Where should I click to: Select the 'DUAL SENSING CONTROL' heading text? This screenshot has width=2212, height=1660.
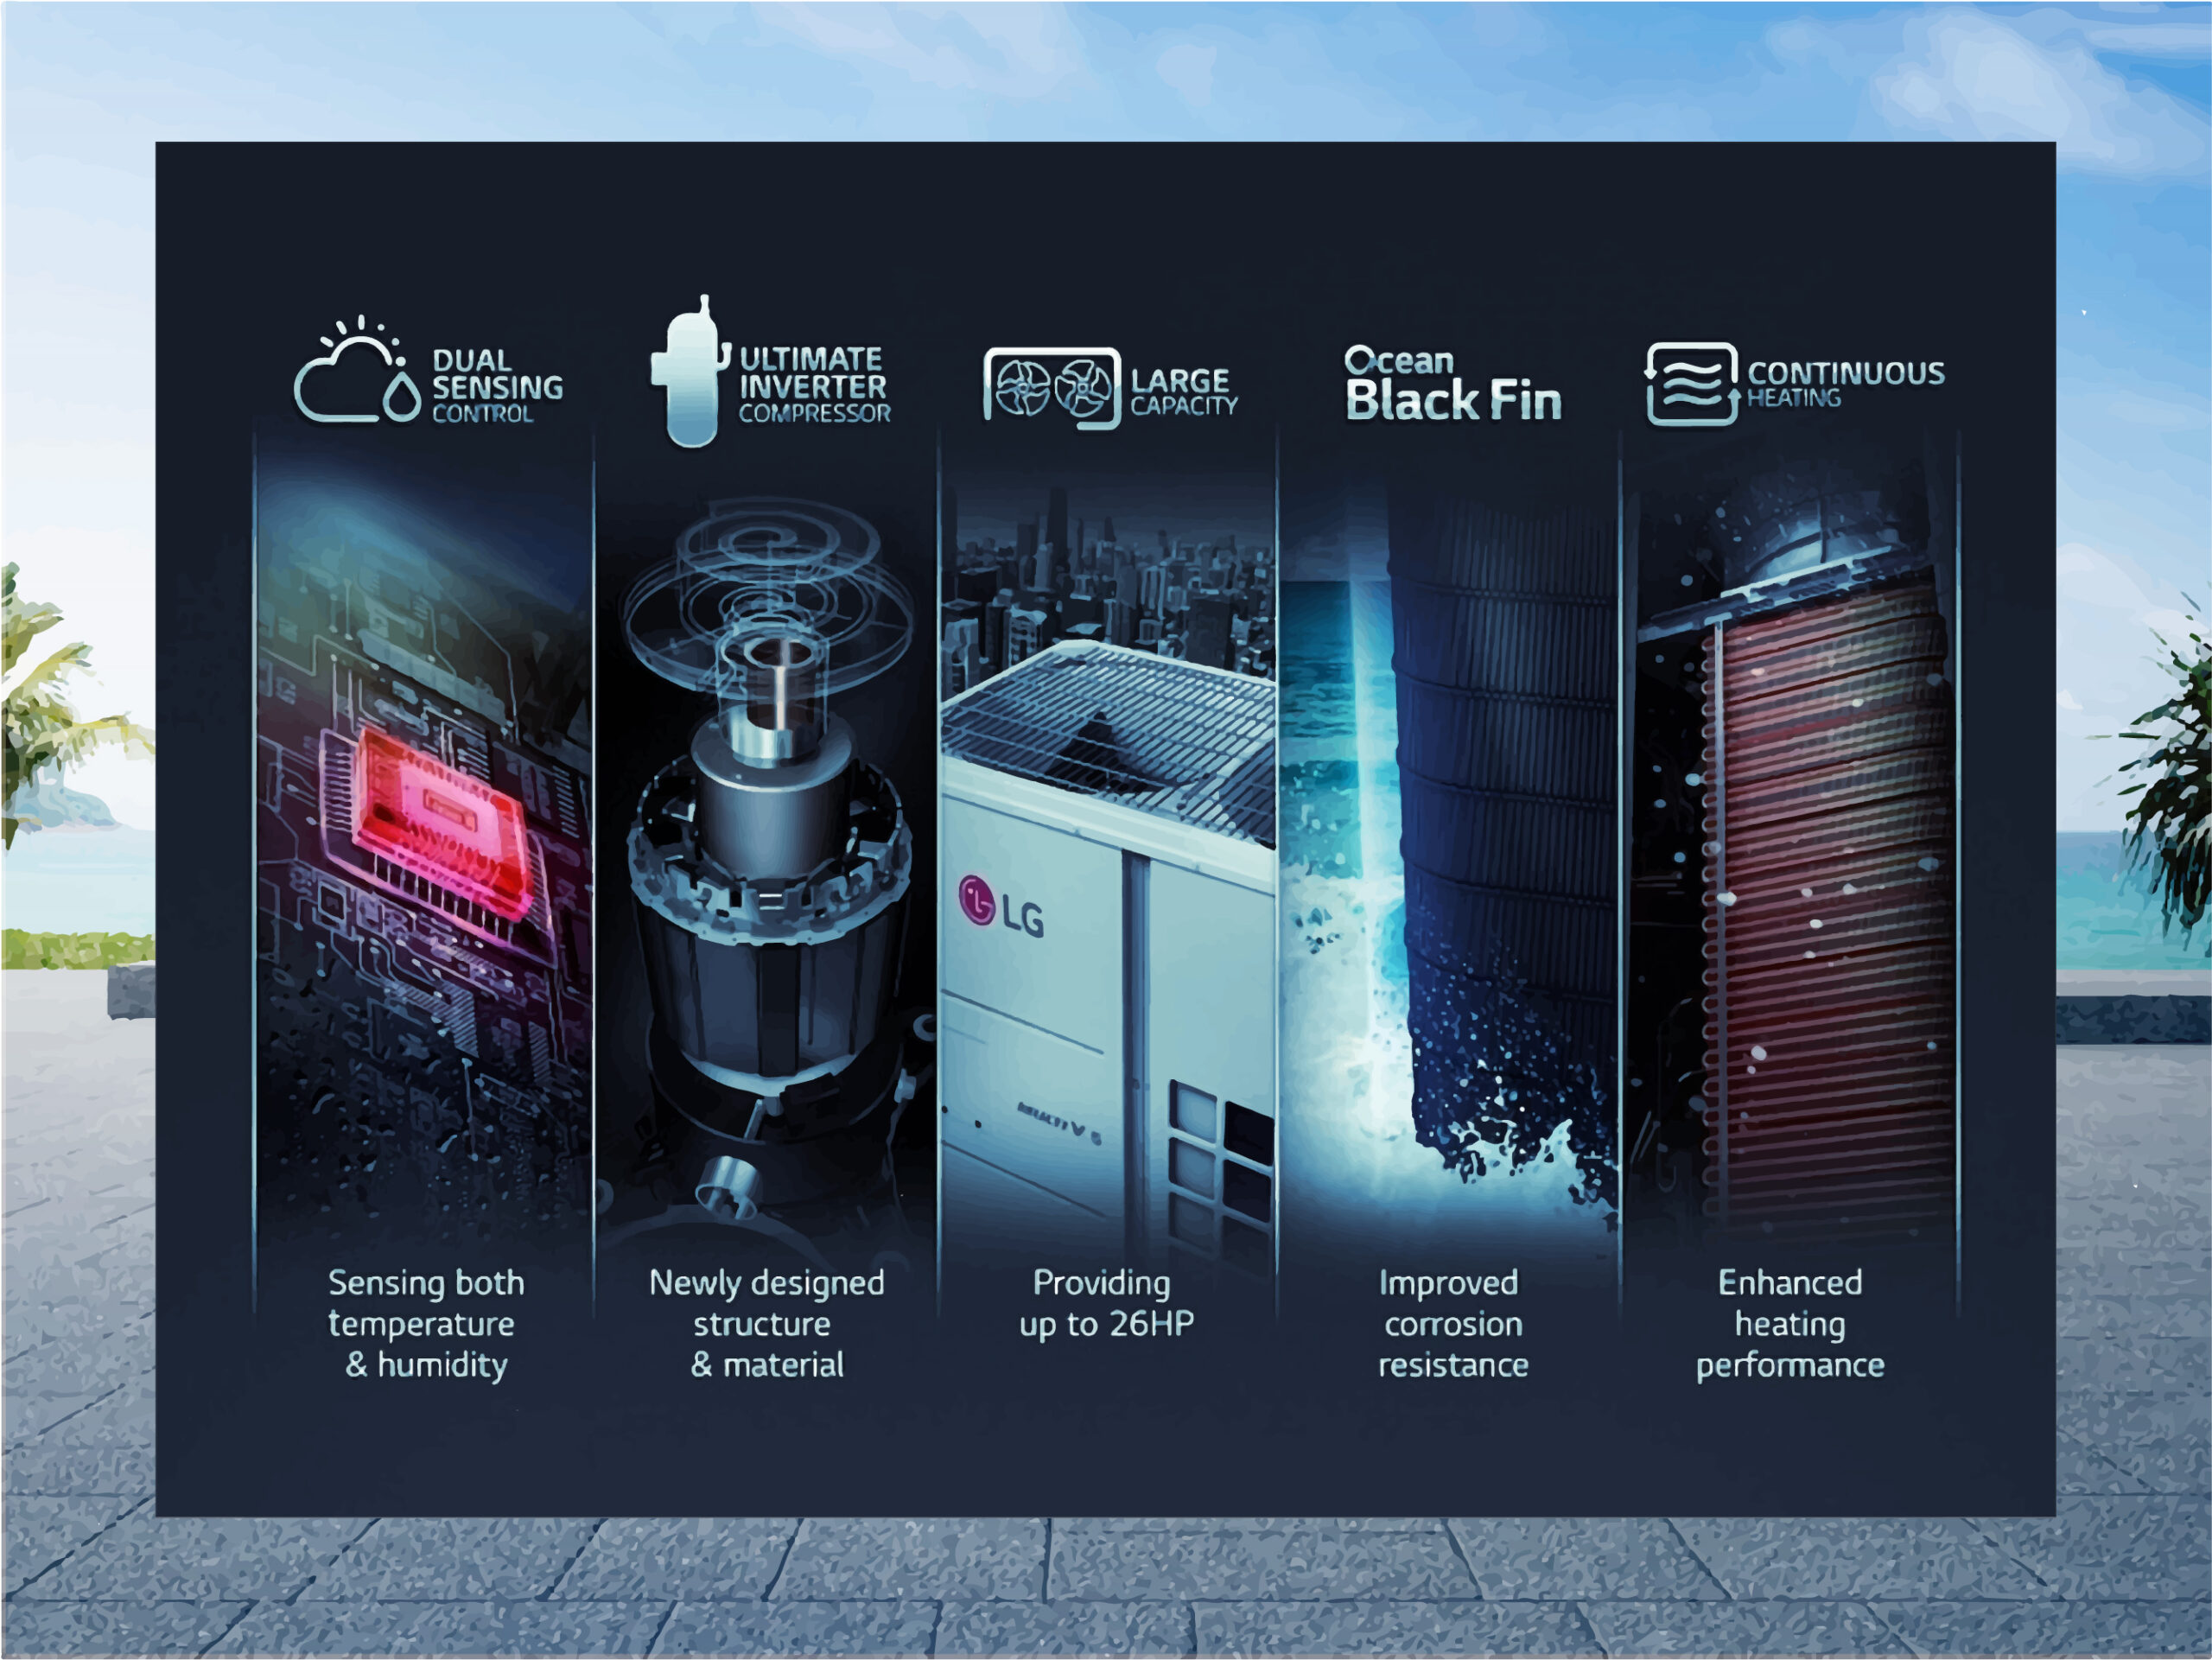point(497,386)
